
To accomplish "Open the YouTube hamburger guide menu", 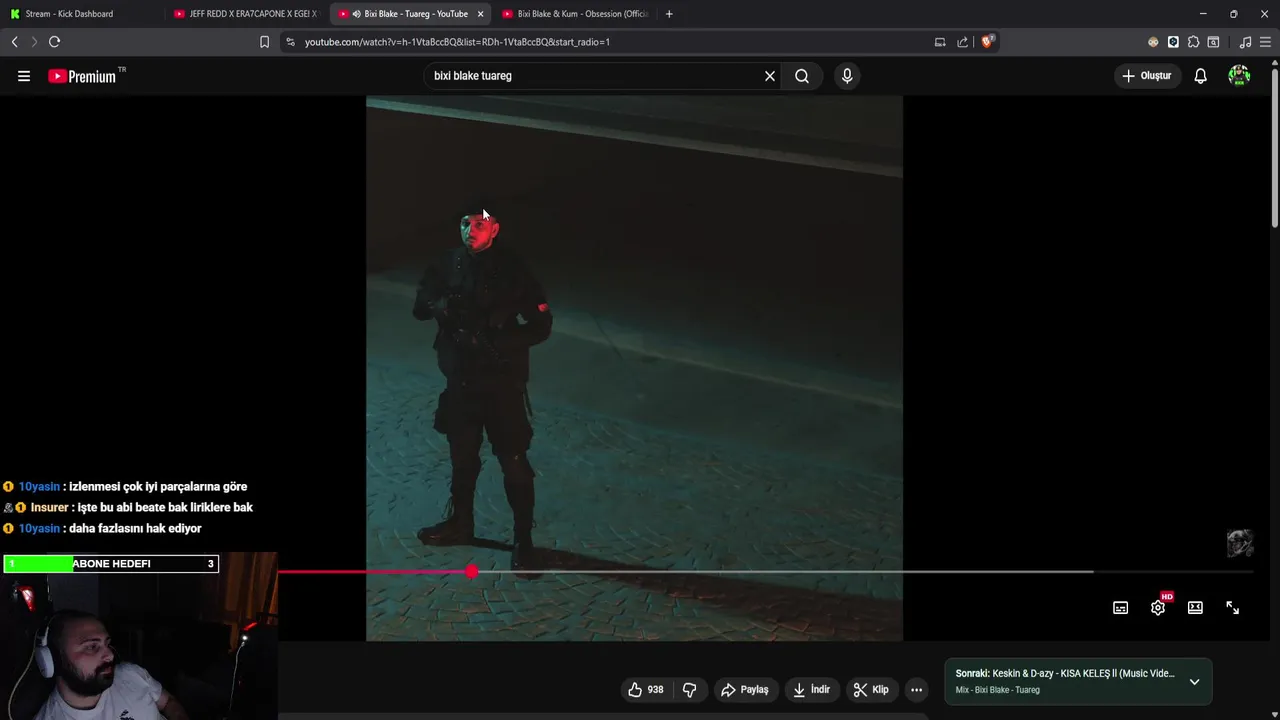I will [x=24, y=76].
